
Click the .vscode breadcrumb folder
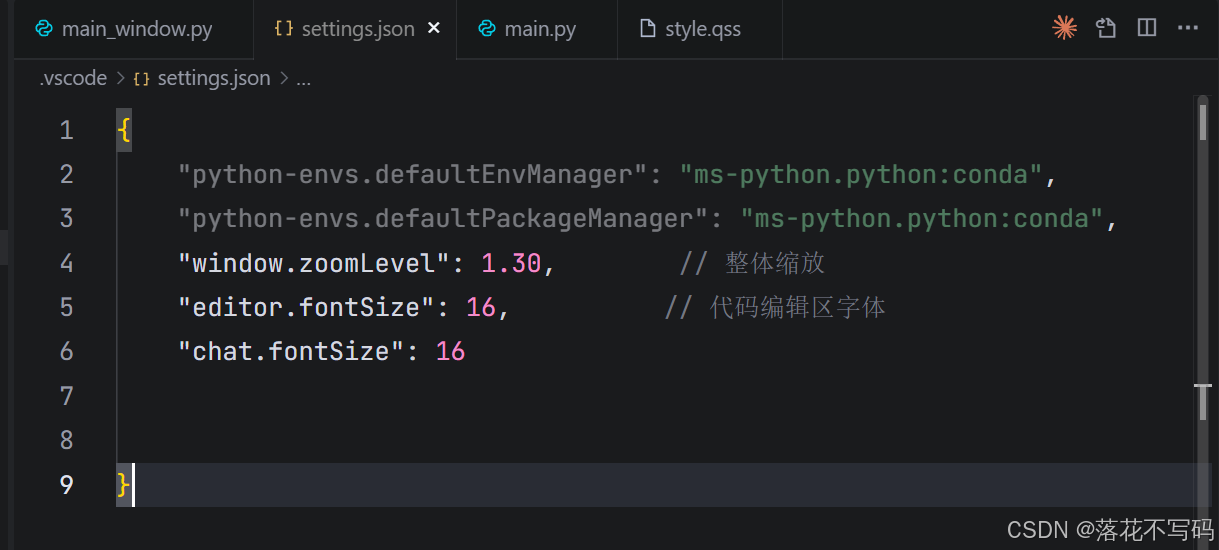point(73,78)
